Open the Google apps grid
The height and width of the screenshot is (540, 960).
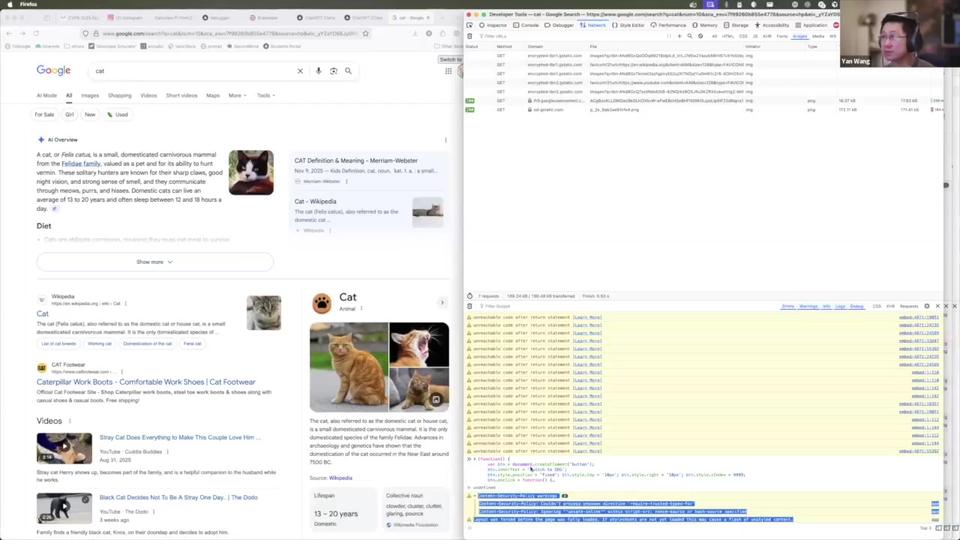(x=448, y=71)
